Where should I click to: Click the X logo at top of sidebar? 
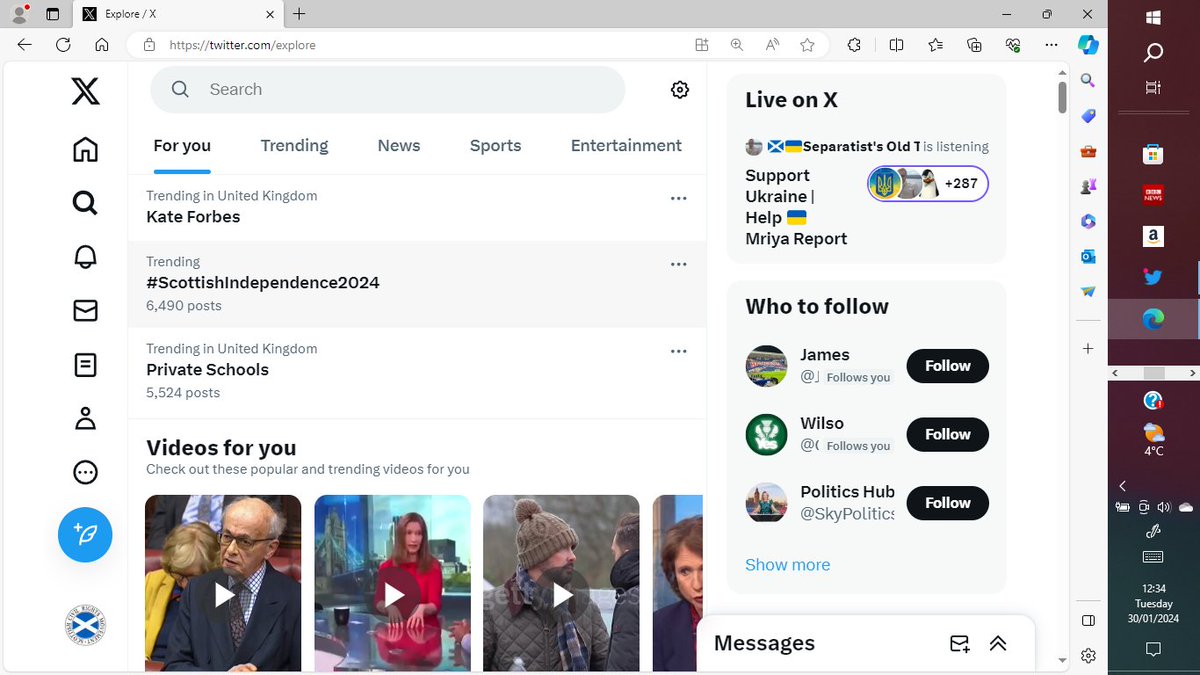tap(85, 91)
